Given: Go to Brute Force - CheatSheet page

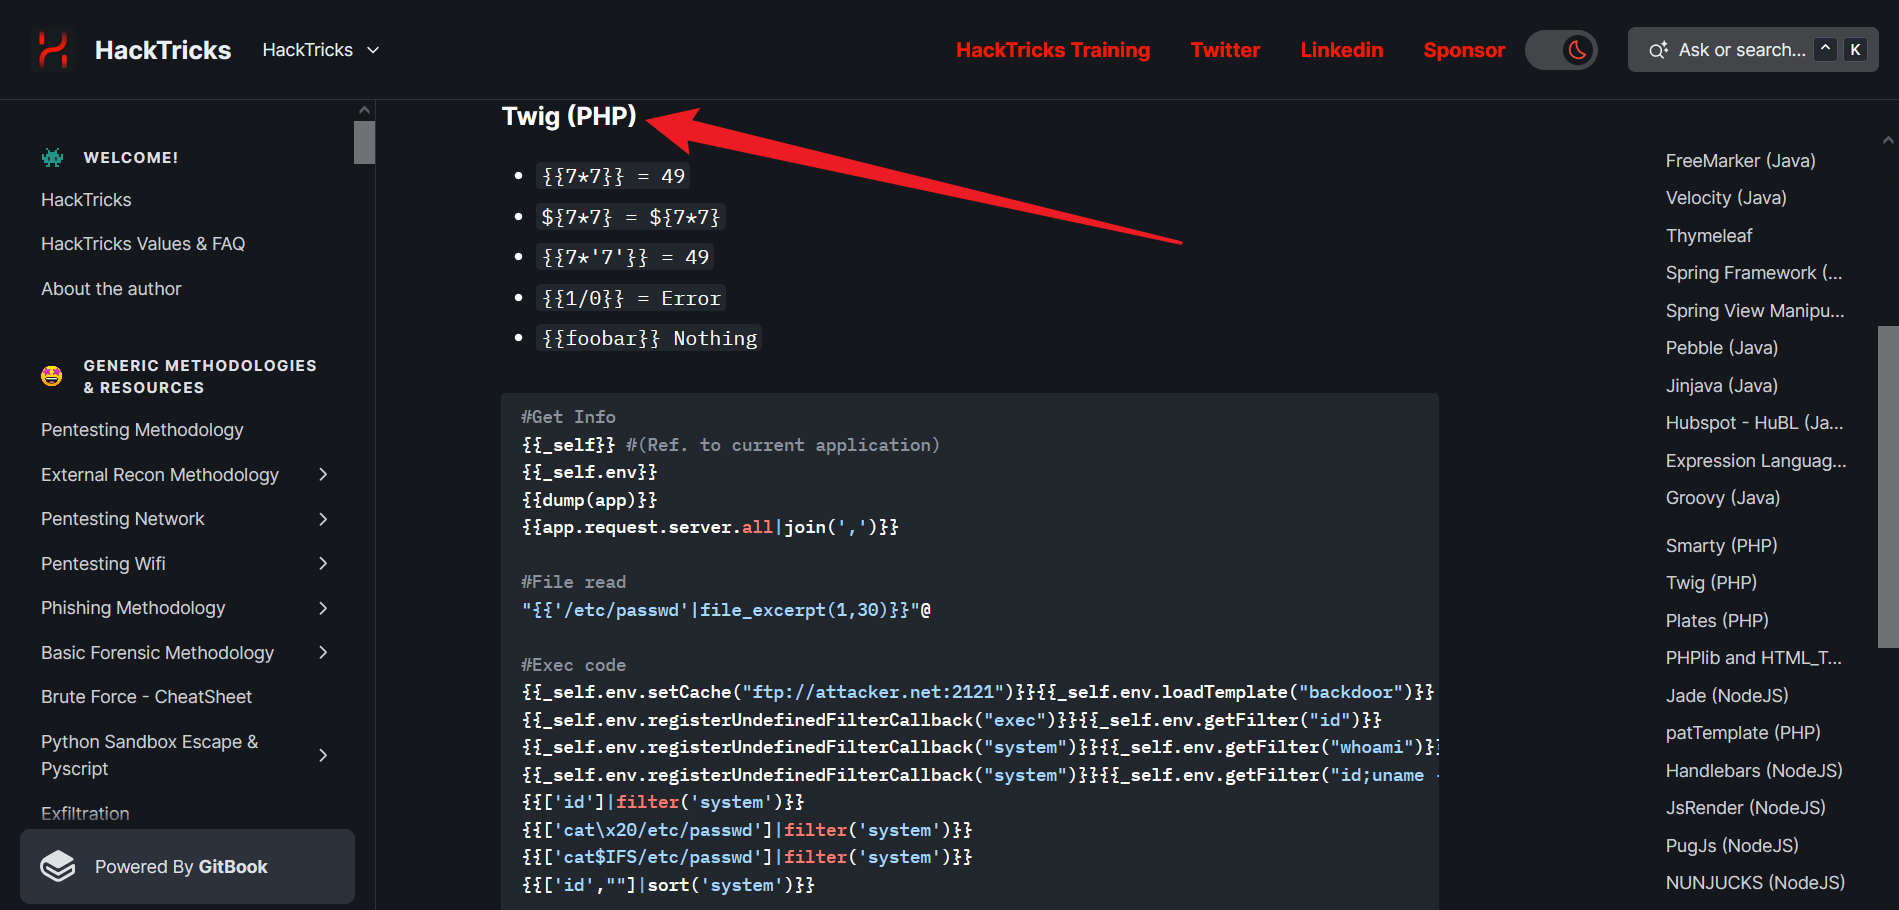Looking at the screenshot, I should click(x=146, y=697).
